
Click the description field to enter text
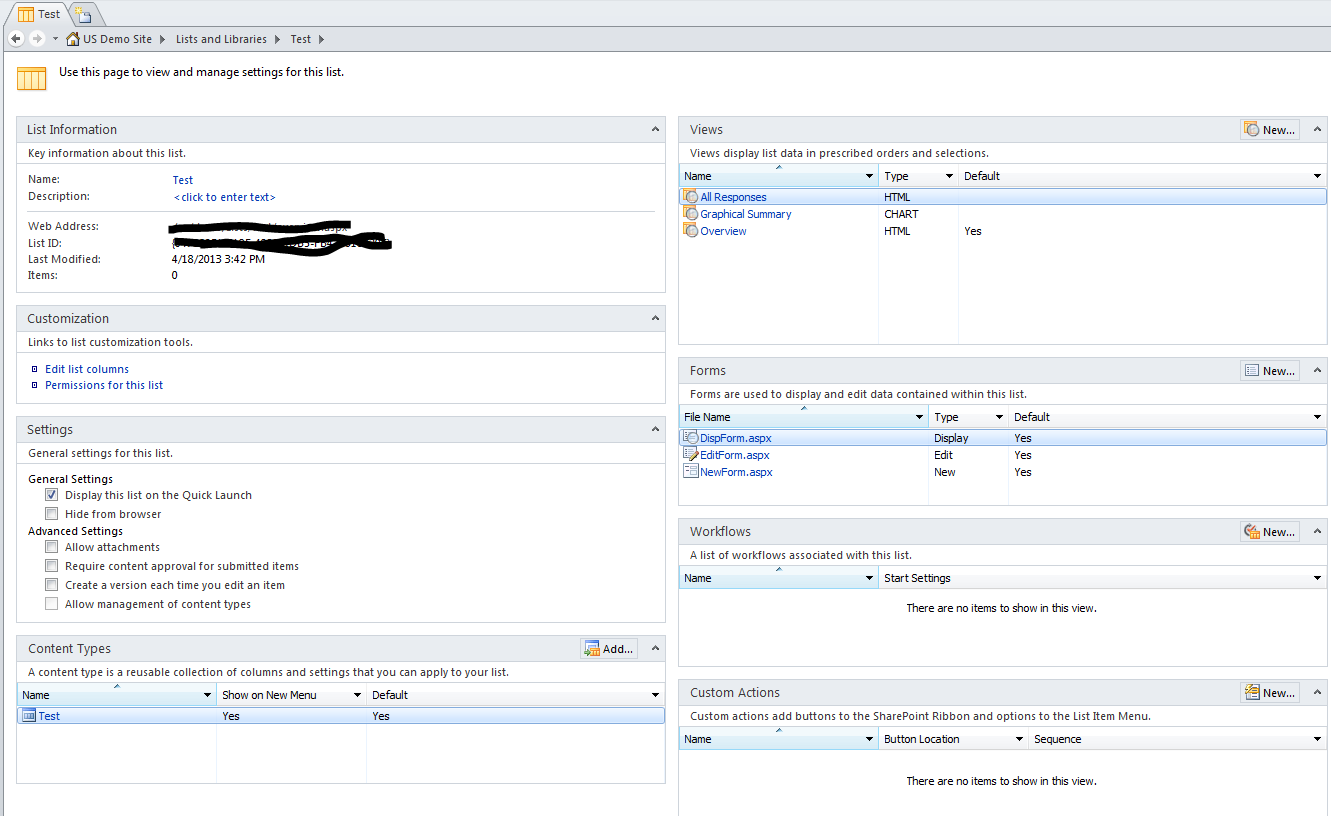224,197
